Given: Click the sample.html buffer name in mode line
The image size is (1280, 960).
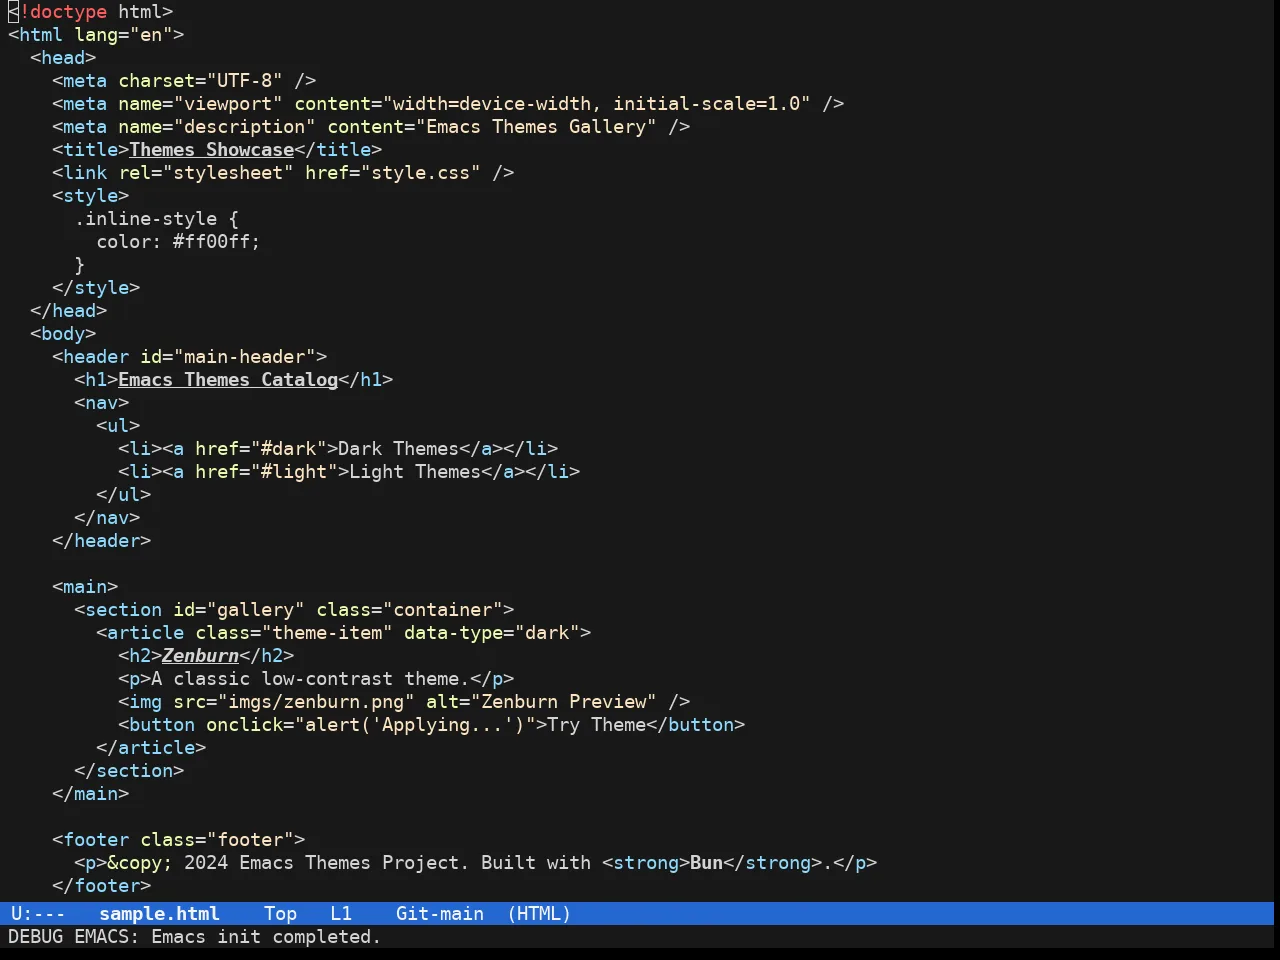Looking at the screenshot, I should click(x=159, y=913).
